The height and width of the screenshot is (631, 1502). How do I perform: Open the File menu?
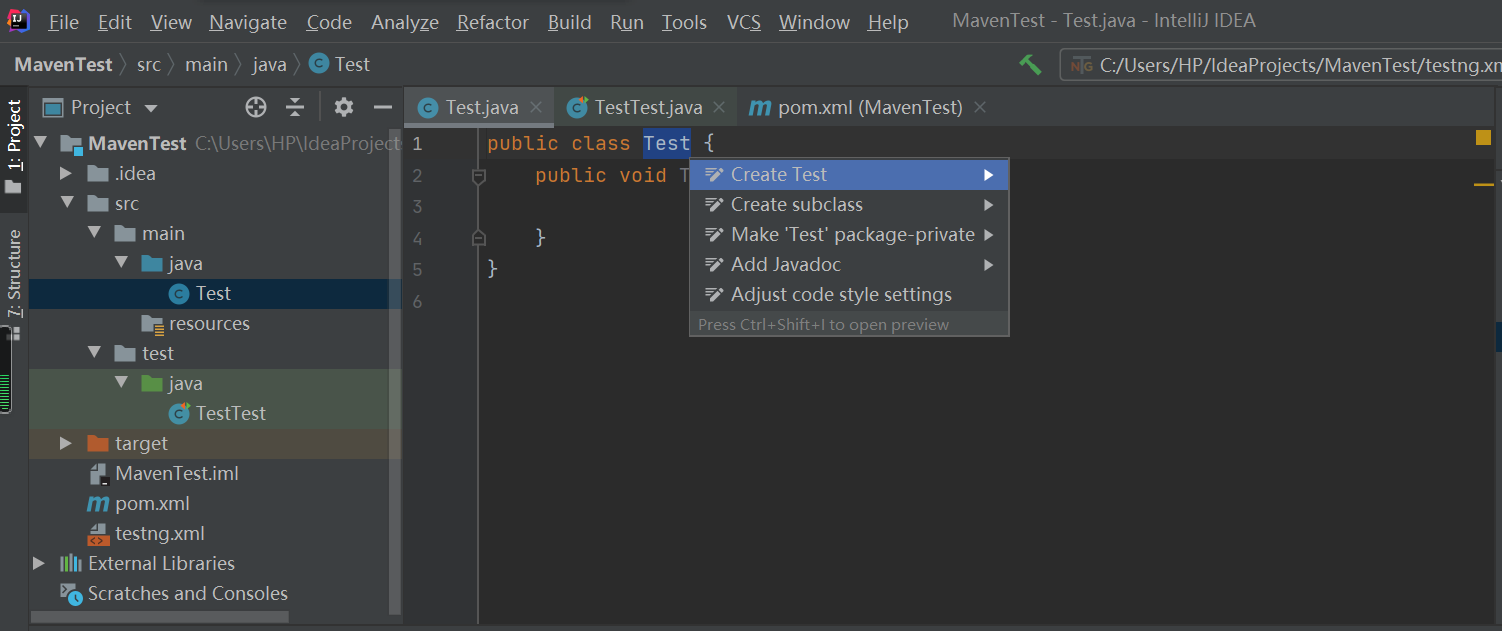click(63, 22)
